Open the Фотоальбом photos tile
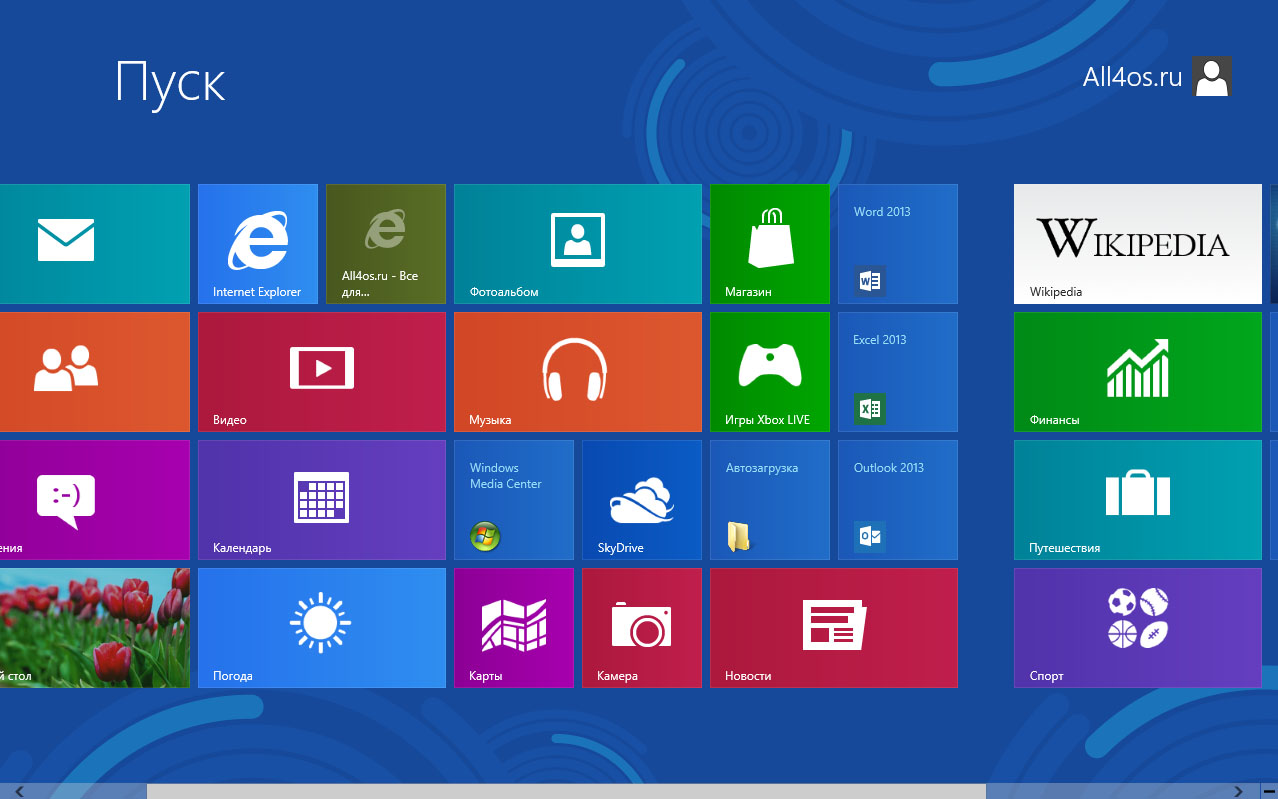This screenshot has height=799, width=1278. (x=578, y=244)
